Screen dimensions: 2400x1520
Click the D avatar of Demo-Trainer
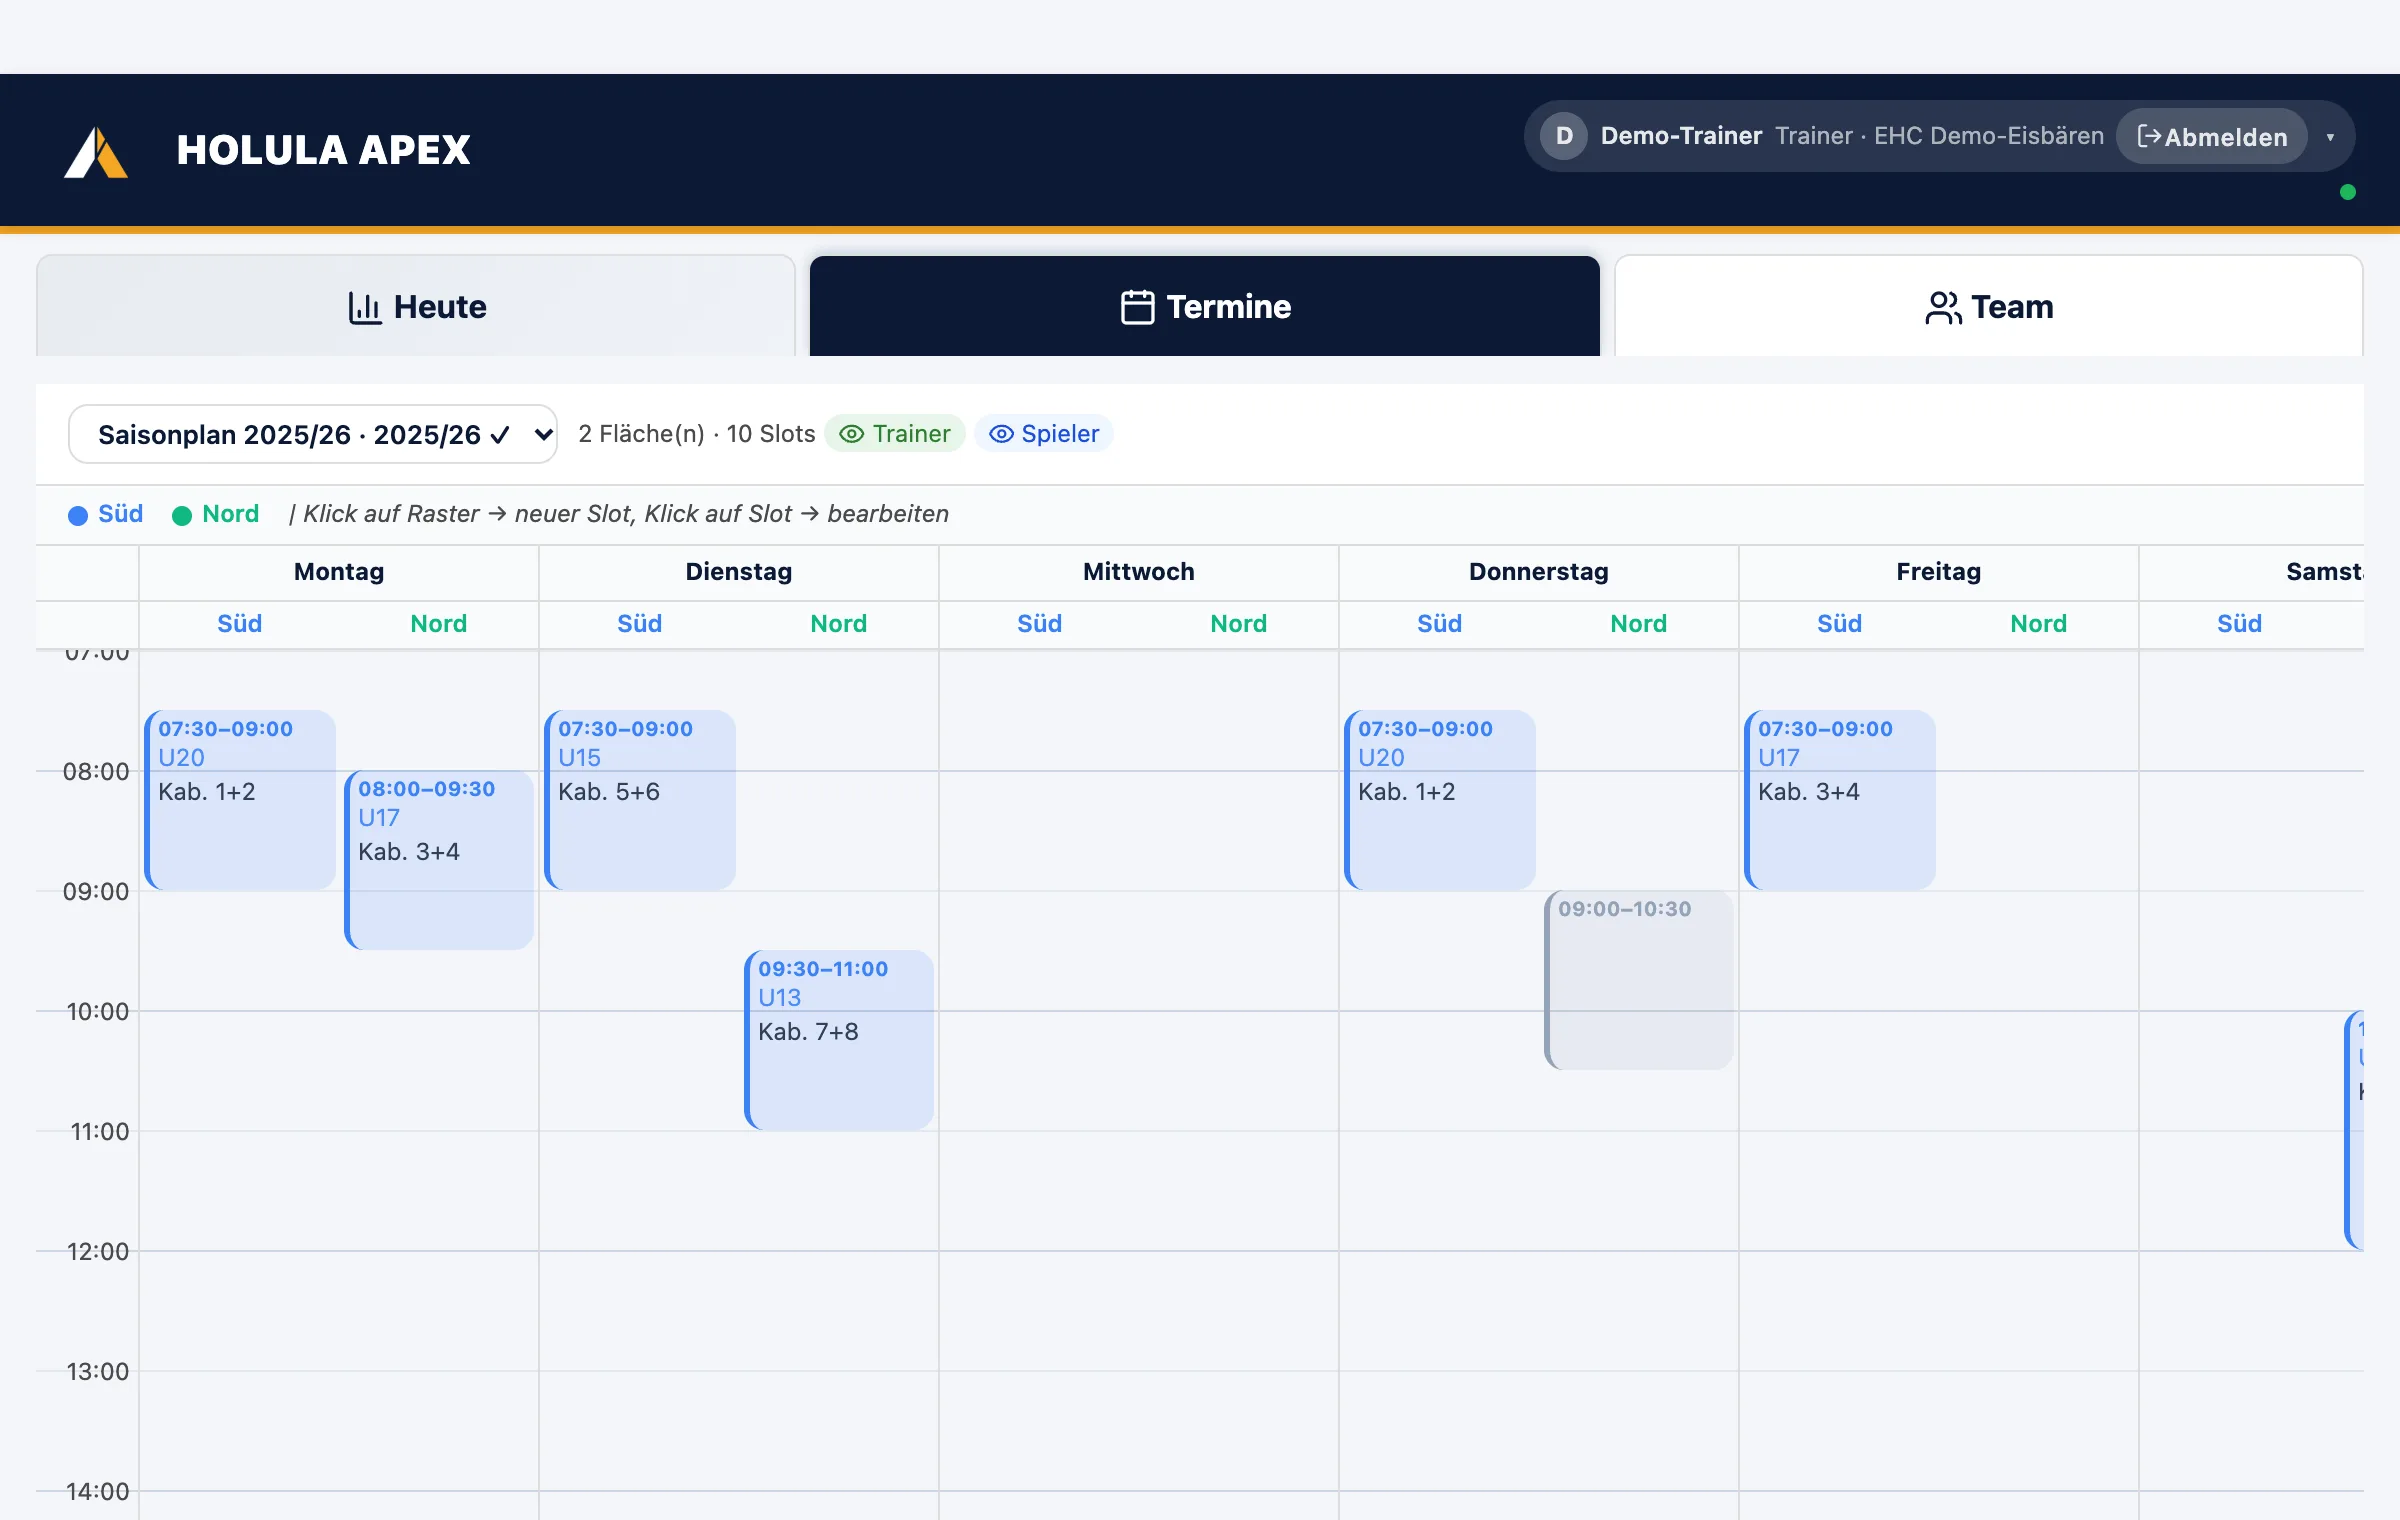click(x=1564, y=136)
